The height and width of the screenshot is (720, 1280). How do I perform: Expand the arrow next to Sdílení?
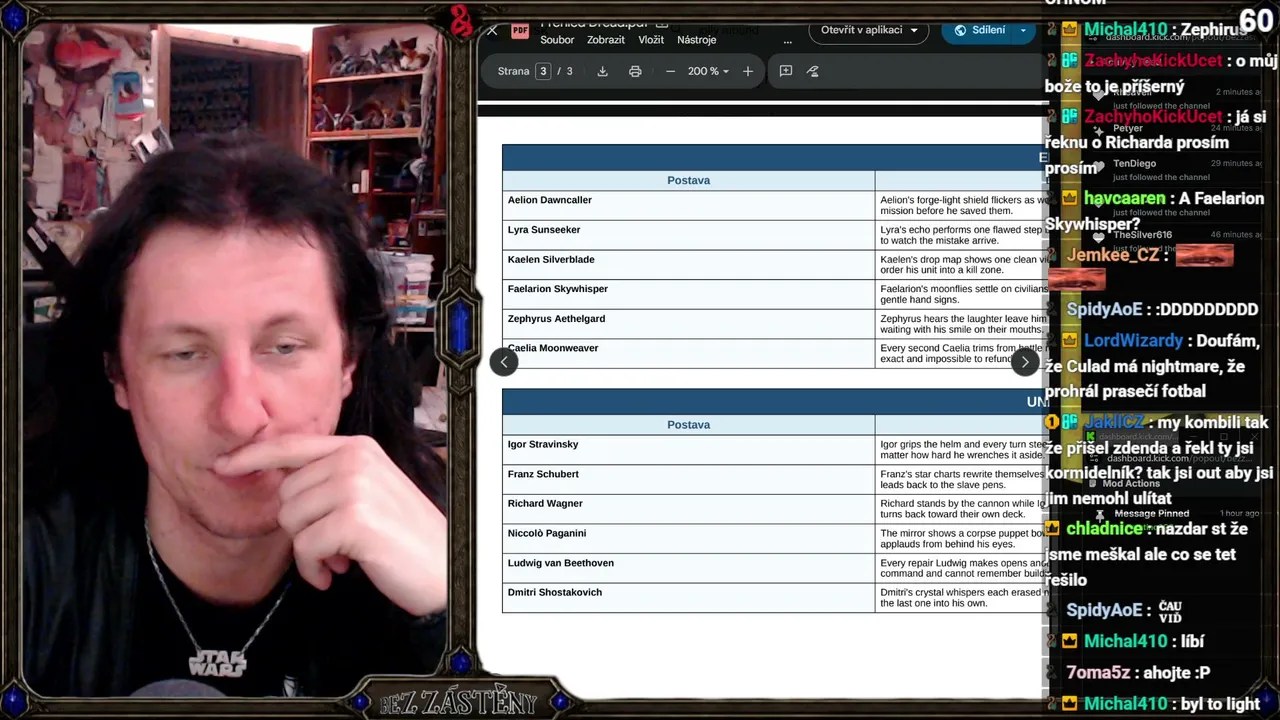point(1023,30)
